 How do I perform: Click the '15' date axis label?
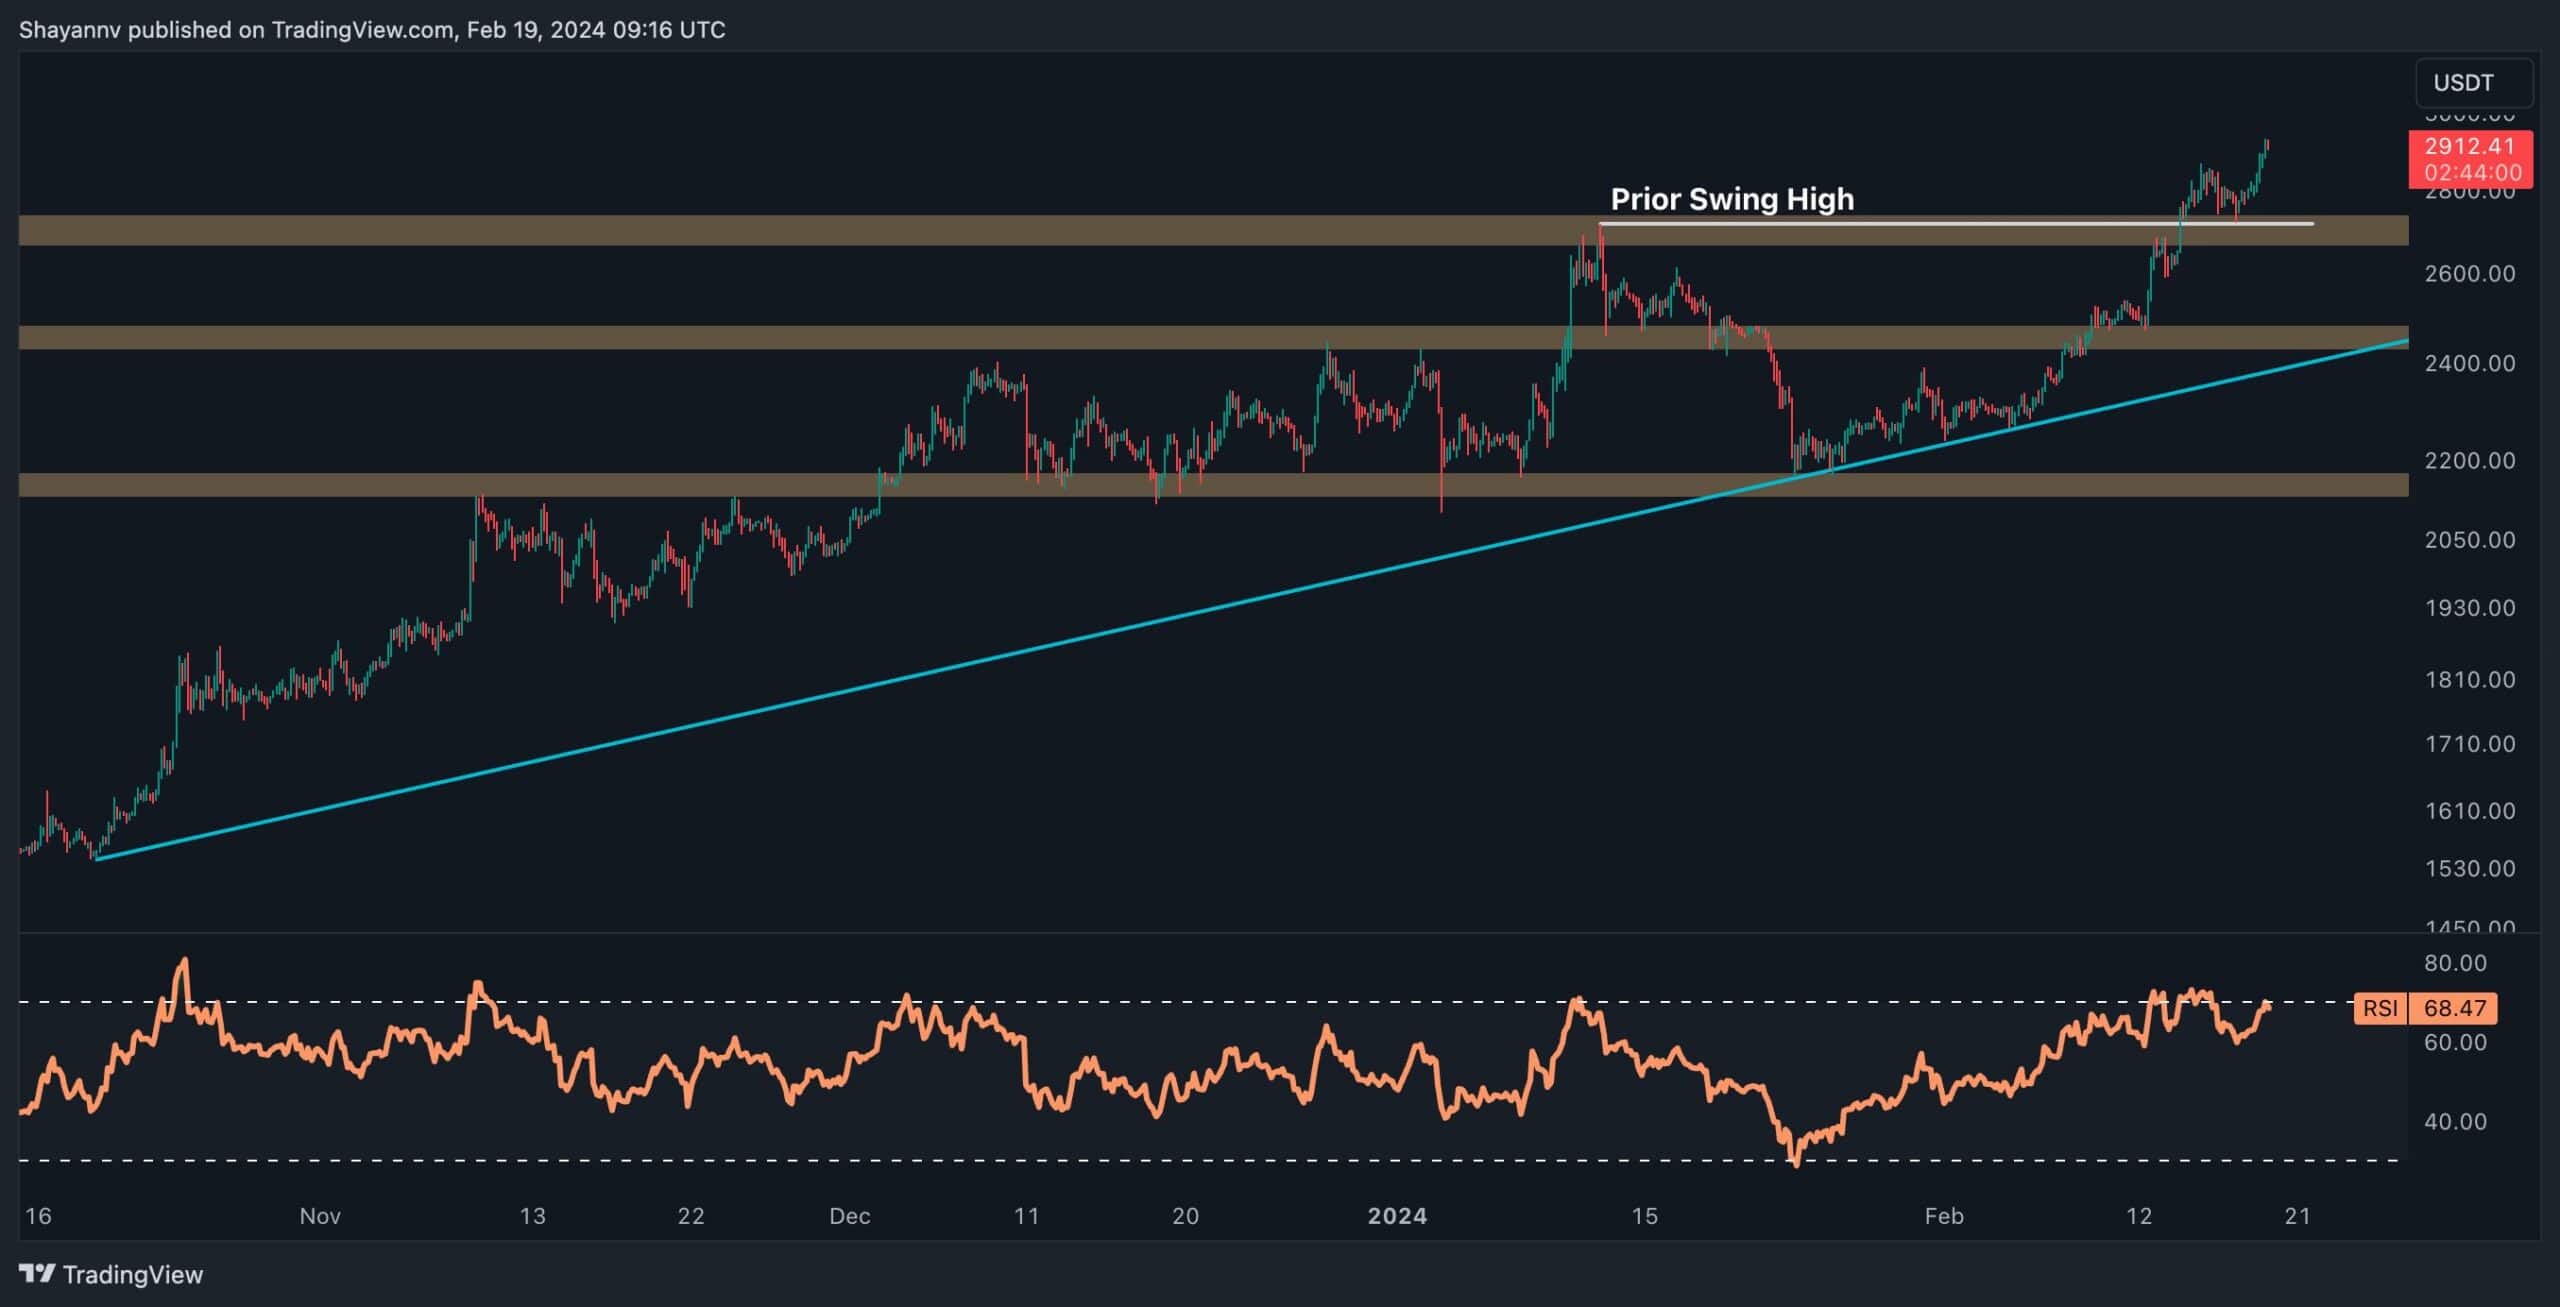[1644, 1217]
